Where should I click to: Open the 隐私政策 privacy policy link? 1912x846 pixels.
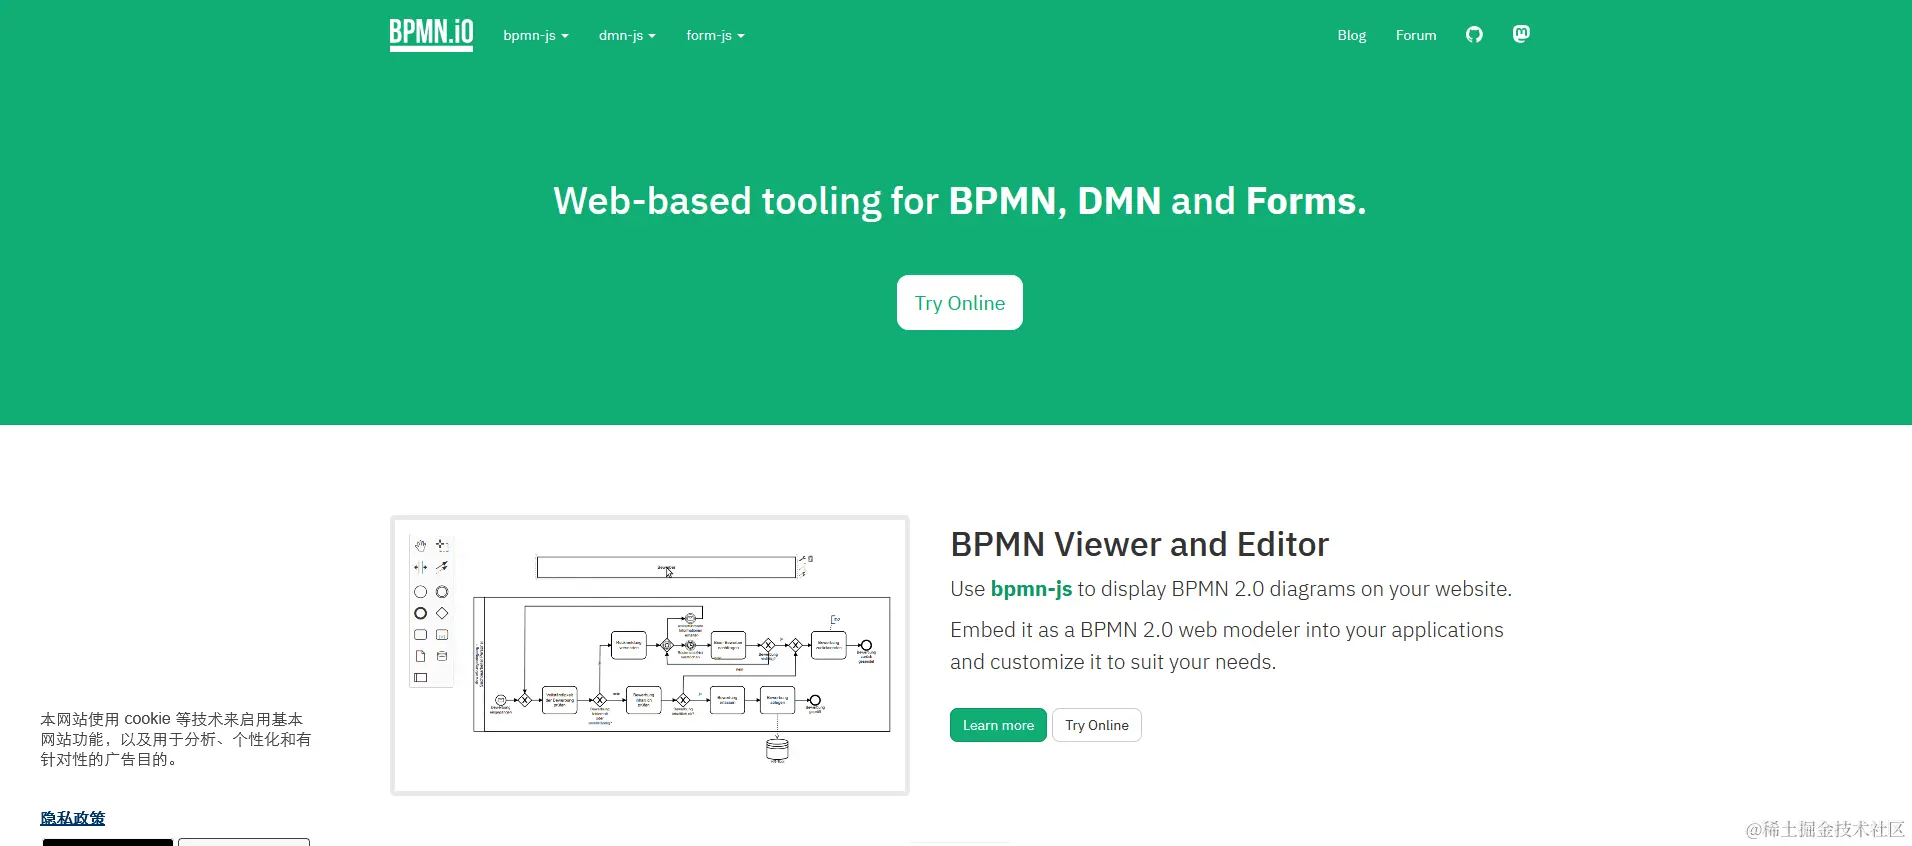(72, 818)
